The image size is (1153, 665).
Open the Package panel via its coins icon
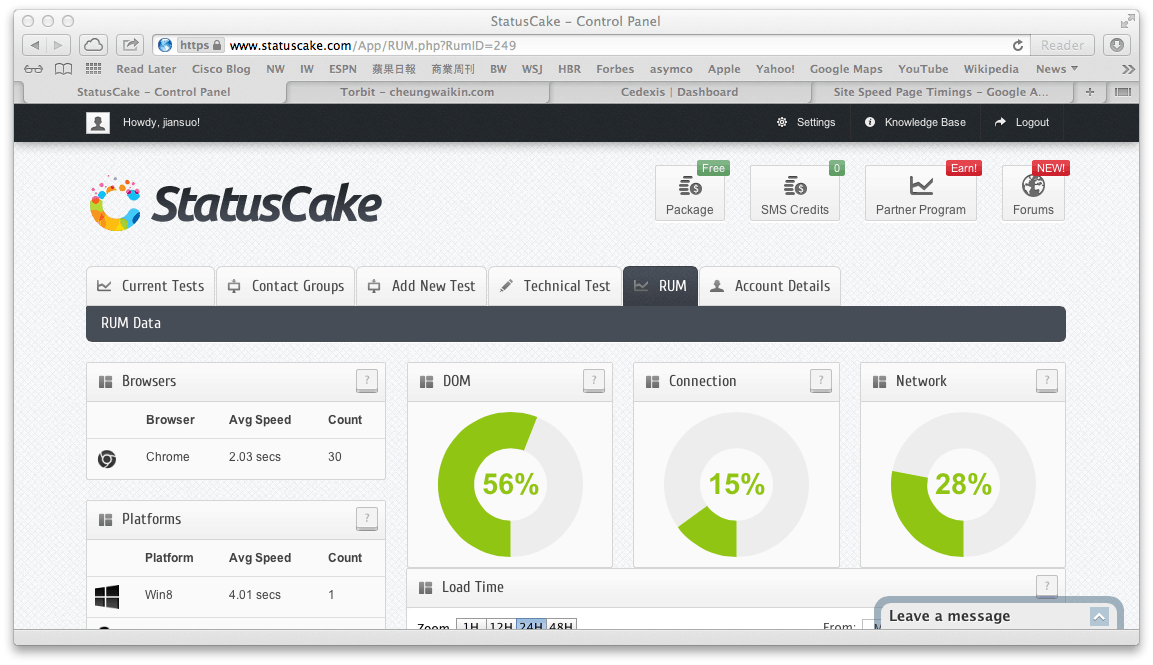(689, 189)
